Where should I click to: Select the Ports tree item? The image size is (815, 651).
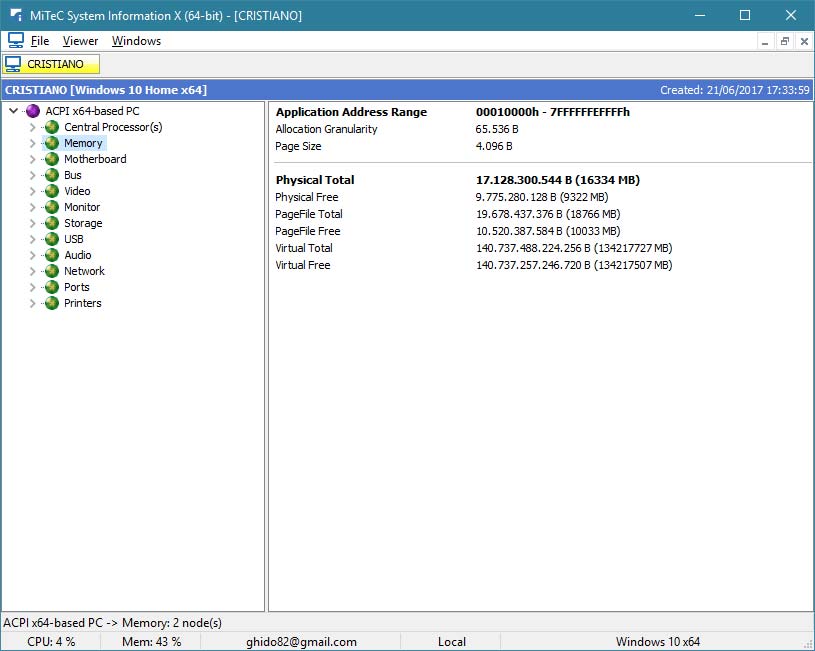coord(77,287)
